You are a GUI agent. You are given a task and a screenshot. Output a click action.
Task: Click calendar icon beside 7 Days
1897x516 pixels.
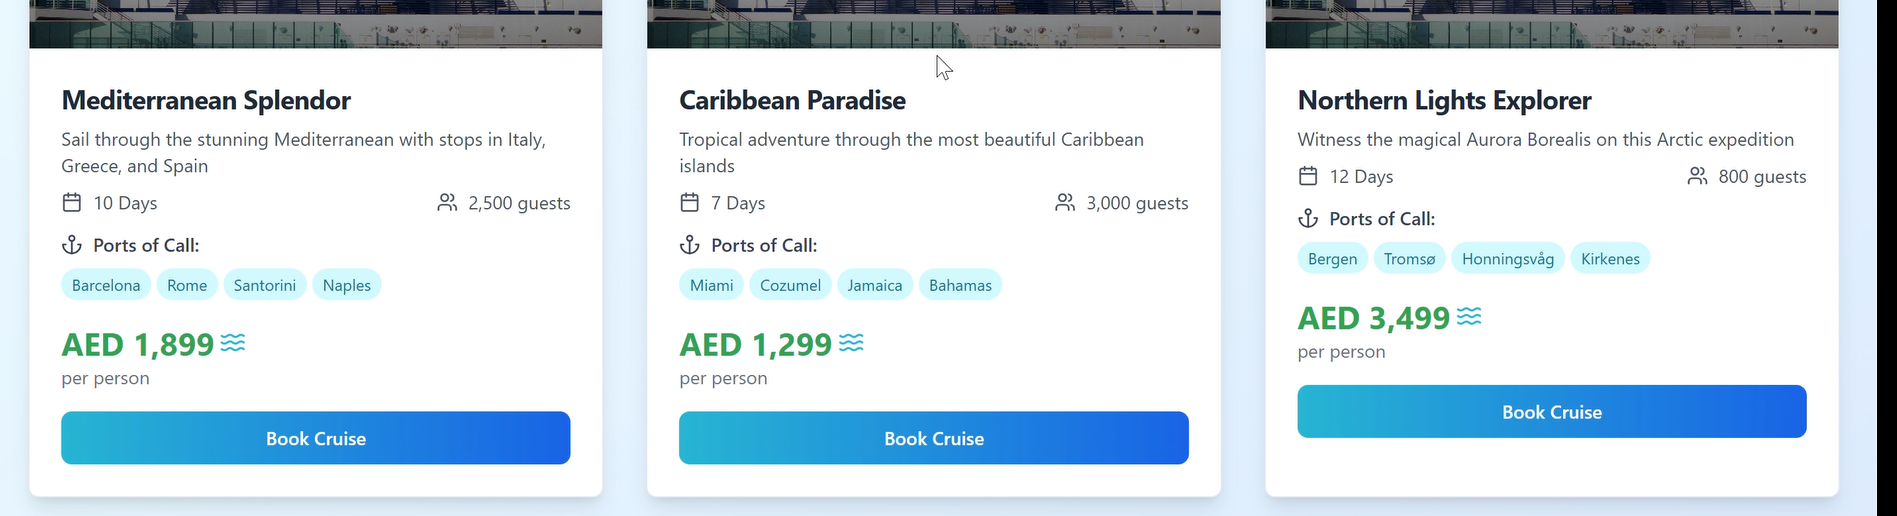pyautogui.click(x=690, y=203)
